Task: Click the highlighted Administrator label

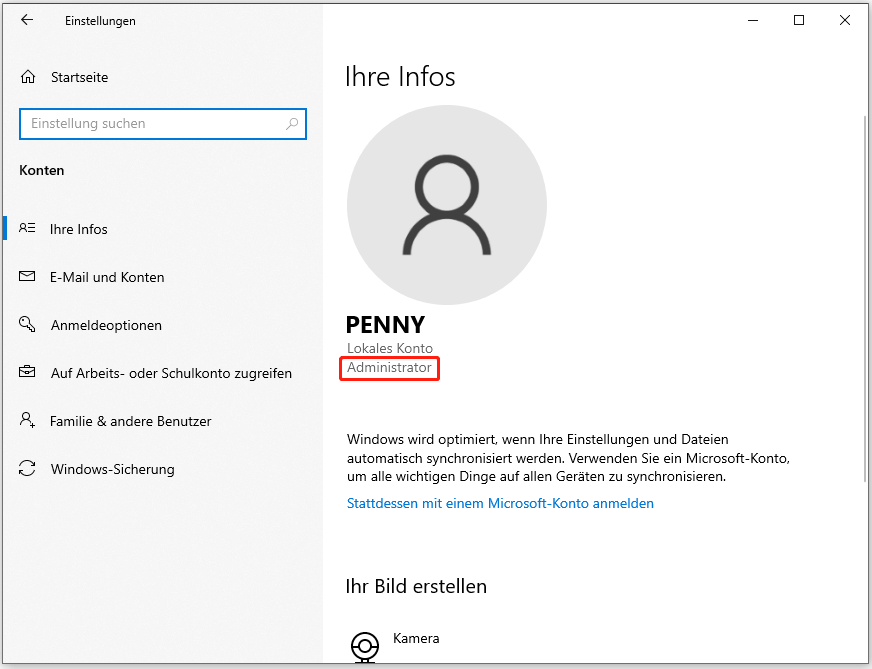Action: [389, 368]
